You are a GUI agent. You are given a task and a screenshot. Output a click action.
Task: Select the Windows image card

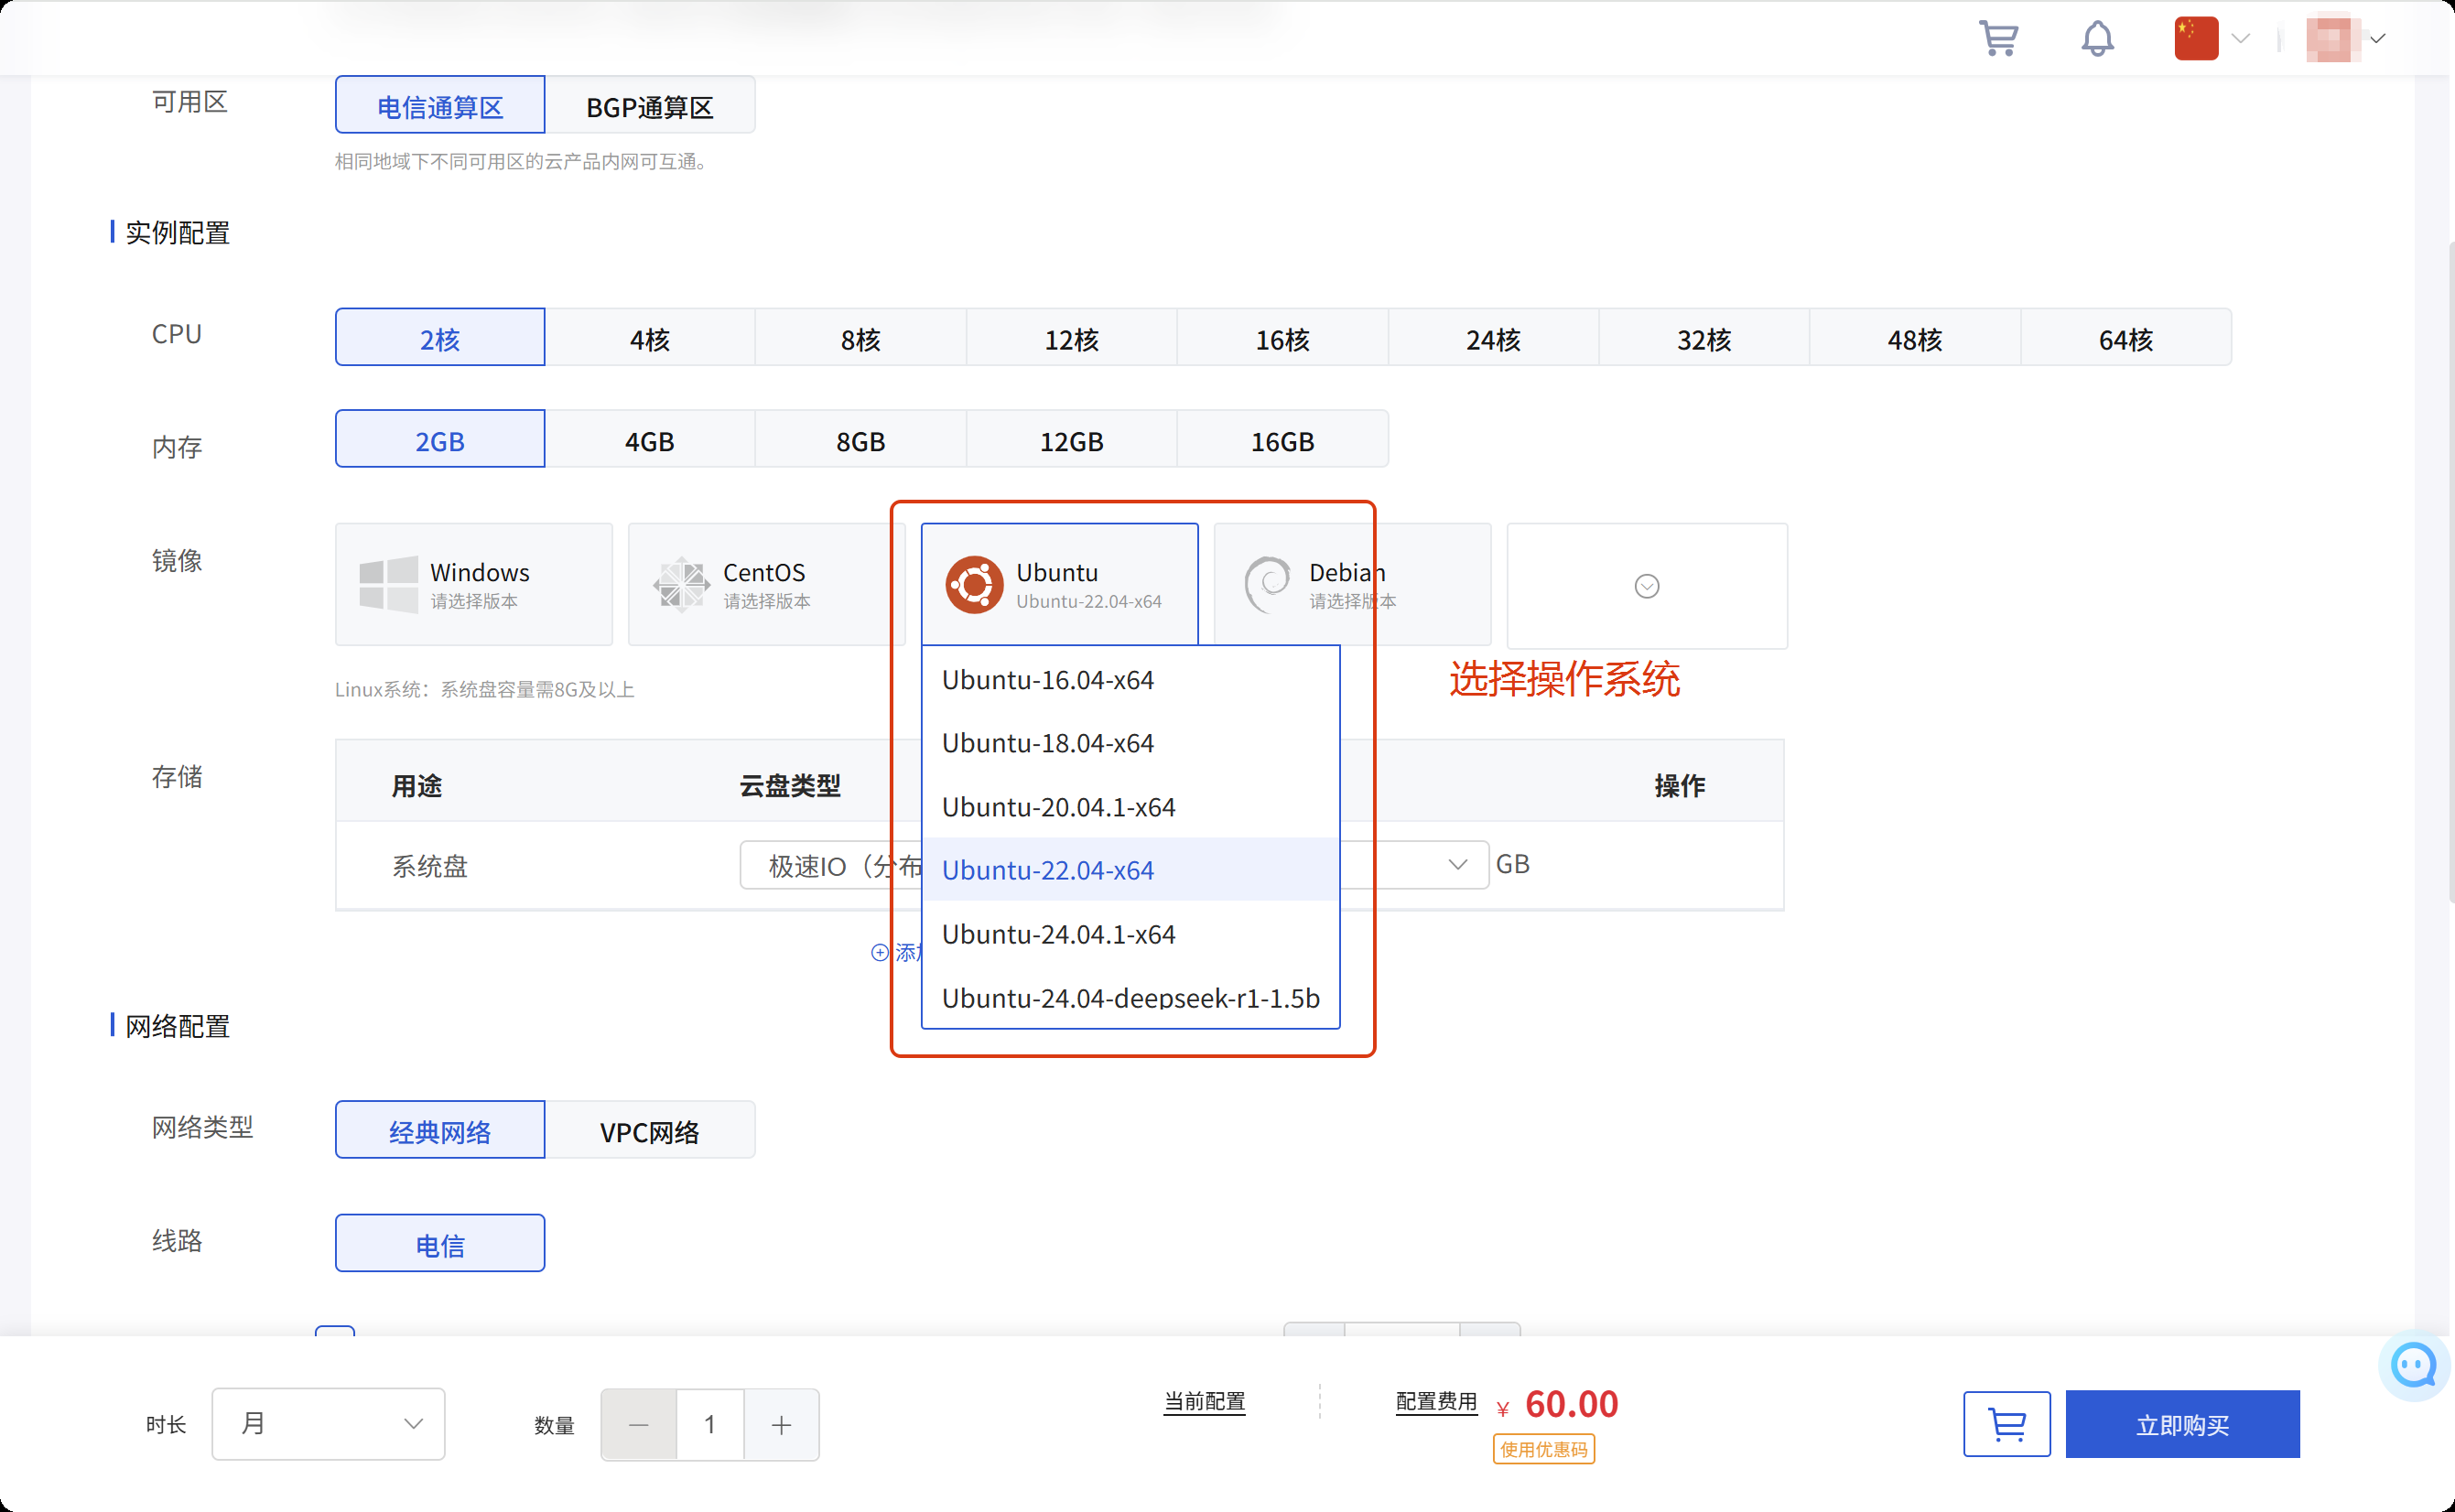click(x=474, y=584)
